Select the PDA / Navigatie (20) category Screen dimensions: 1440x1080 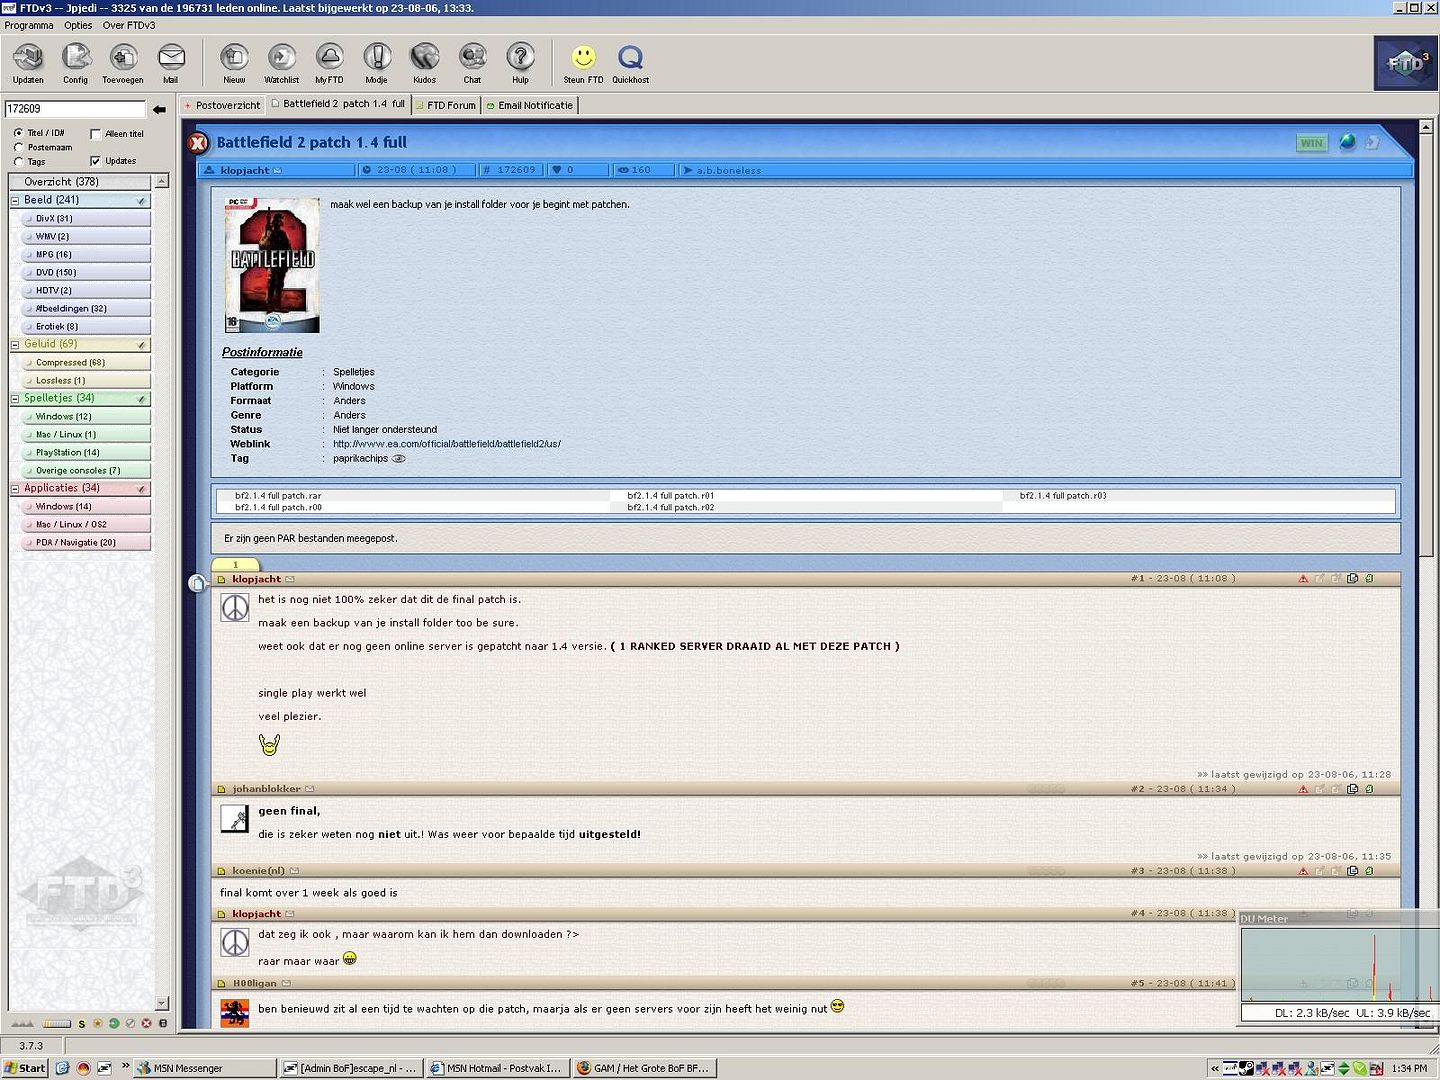[x=86, y=543]
